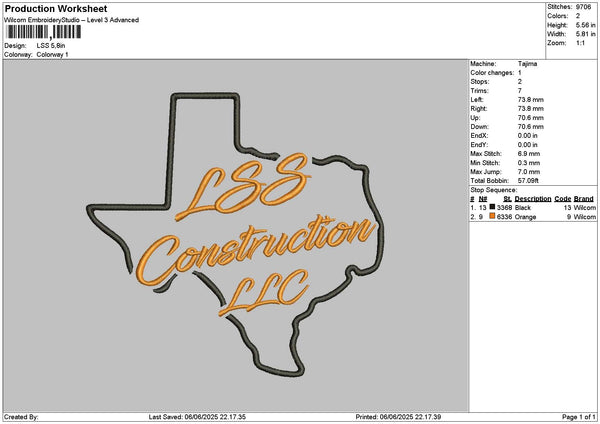Click the Wilcom brand in Orange row

(584, 217)
